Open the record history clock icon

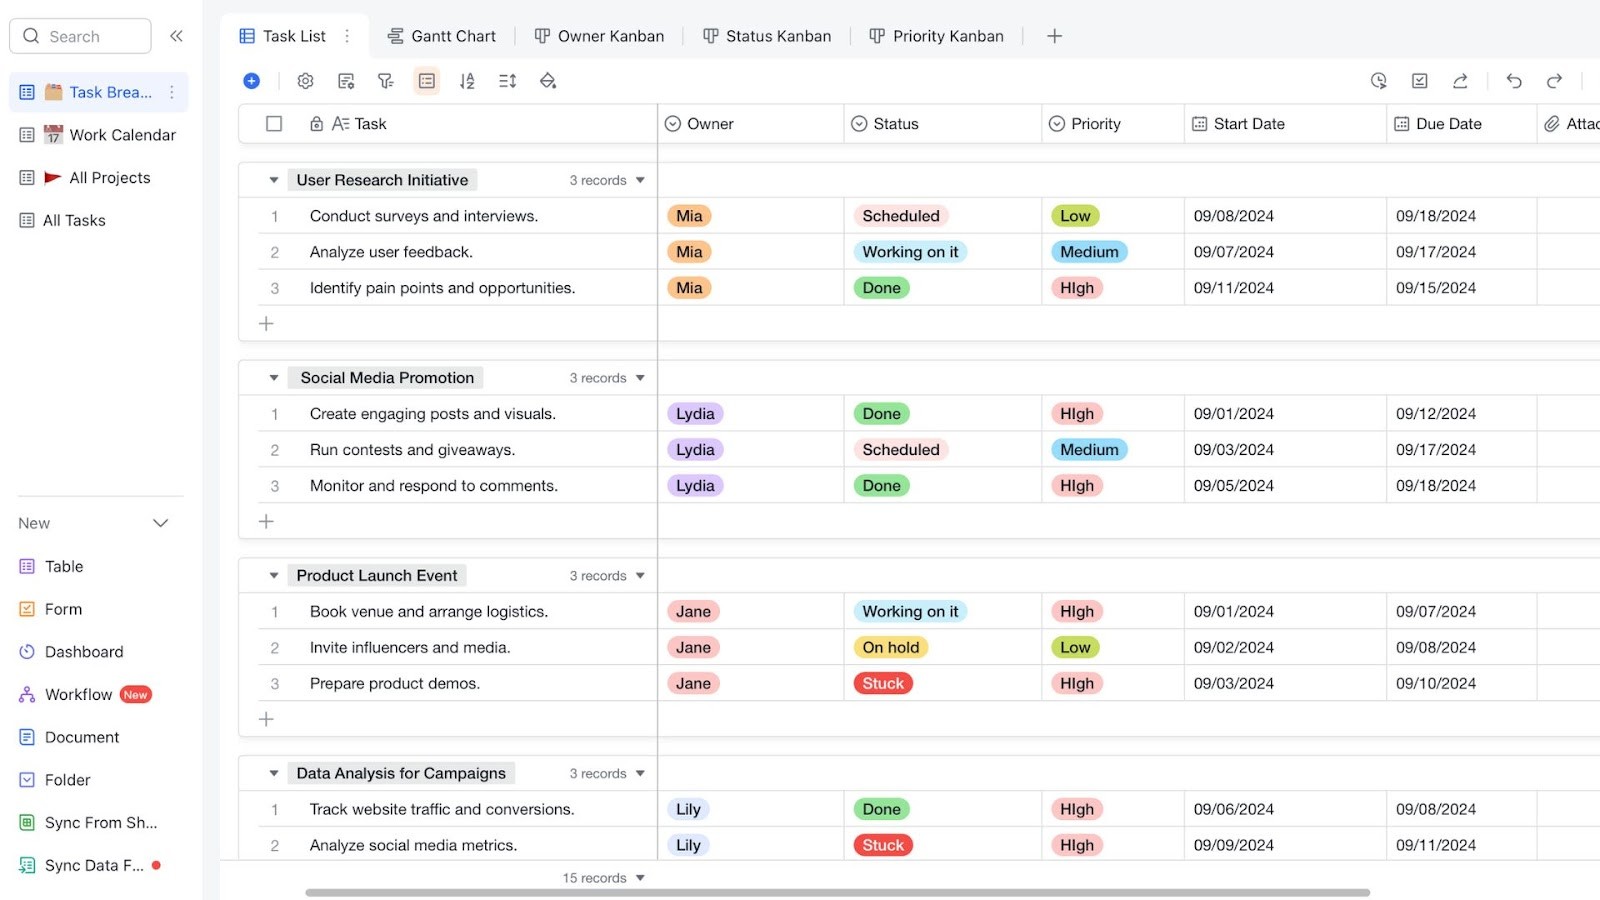pyautogui.click(x=1379, y=81)
